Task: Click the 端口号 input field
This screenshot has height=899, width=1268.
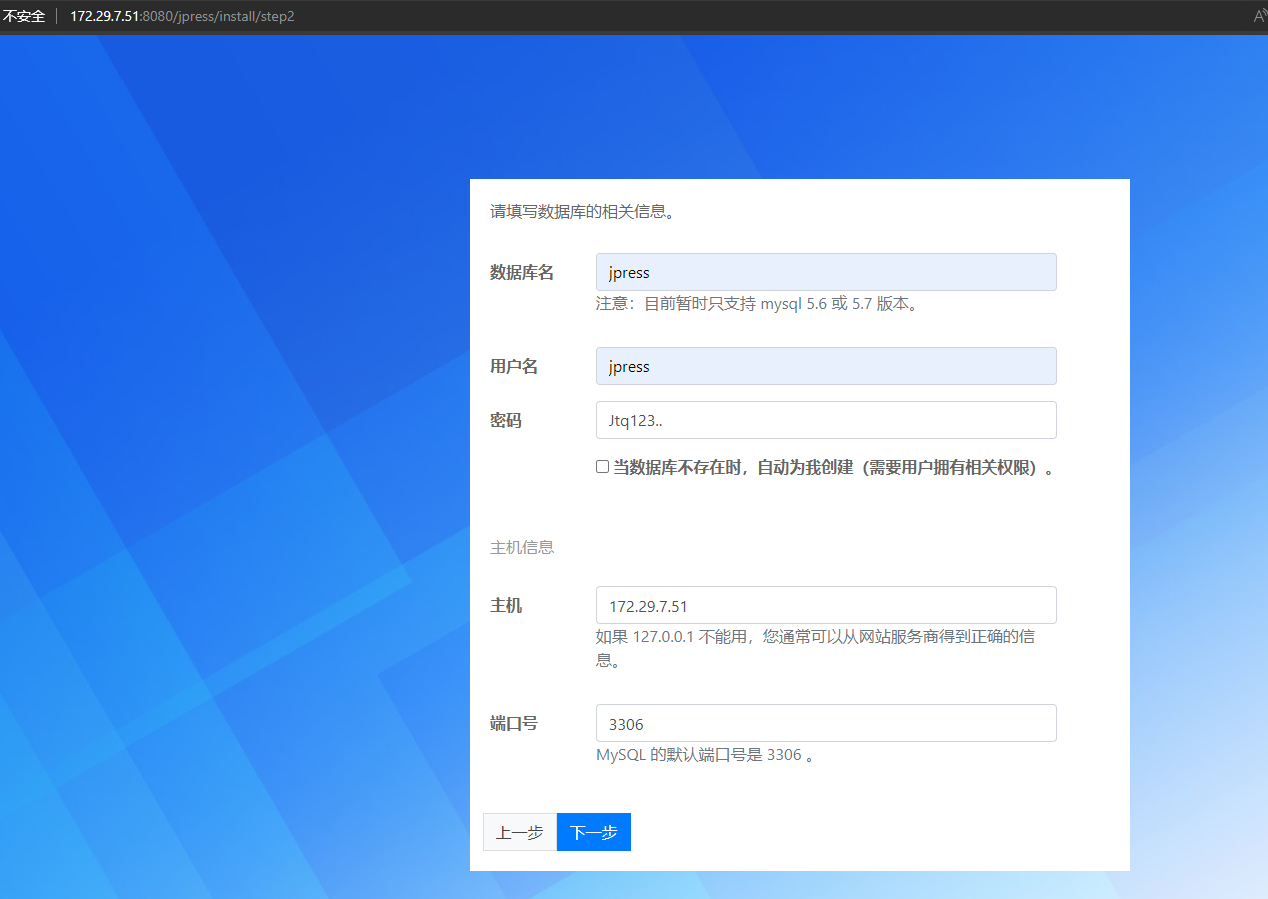Action: tap(826, 723)
